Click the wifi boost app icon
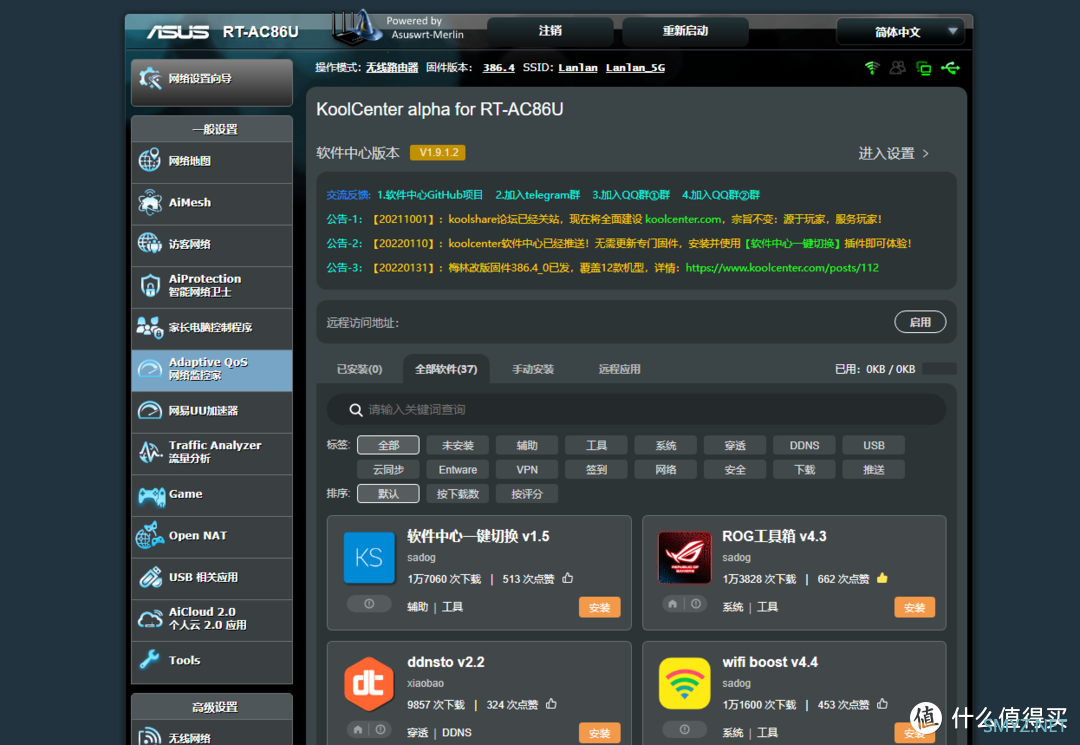1080x745 pixels. click(x=684, y=683)
